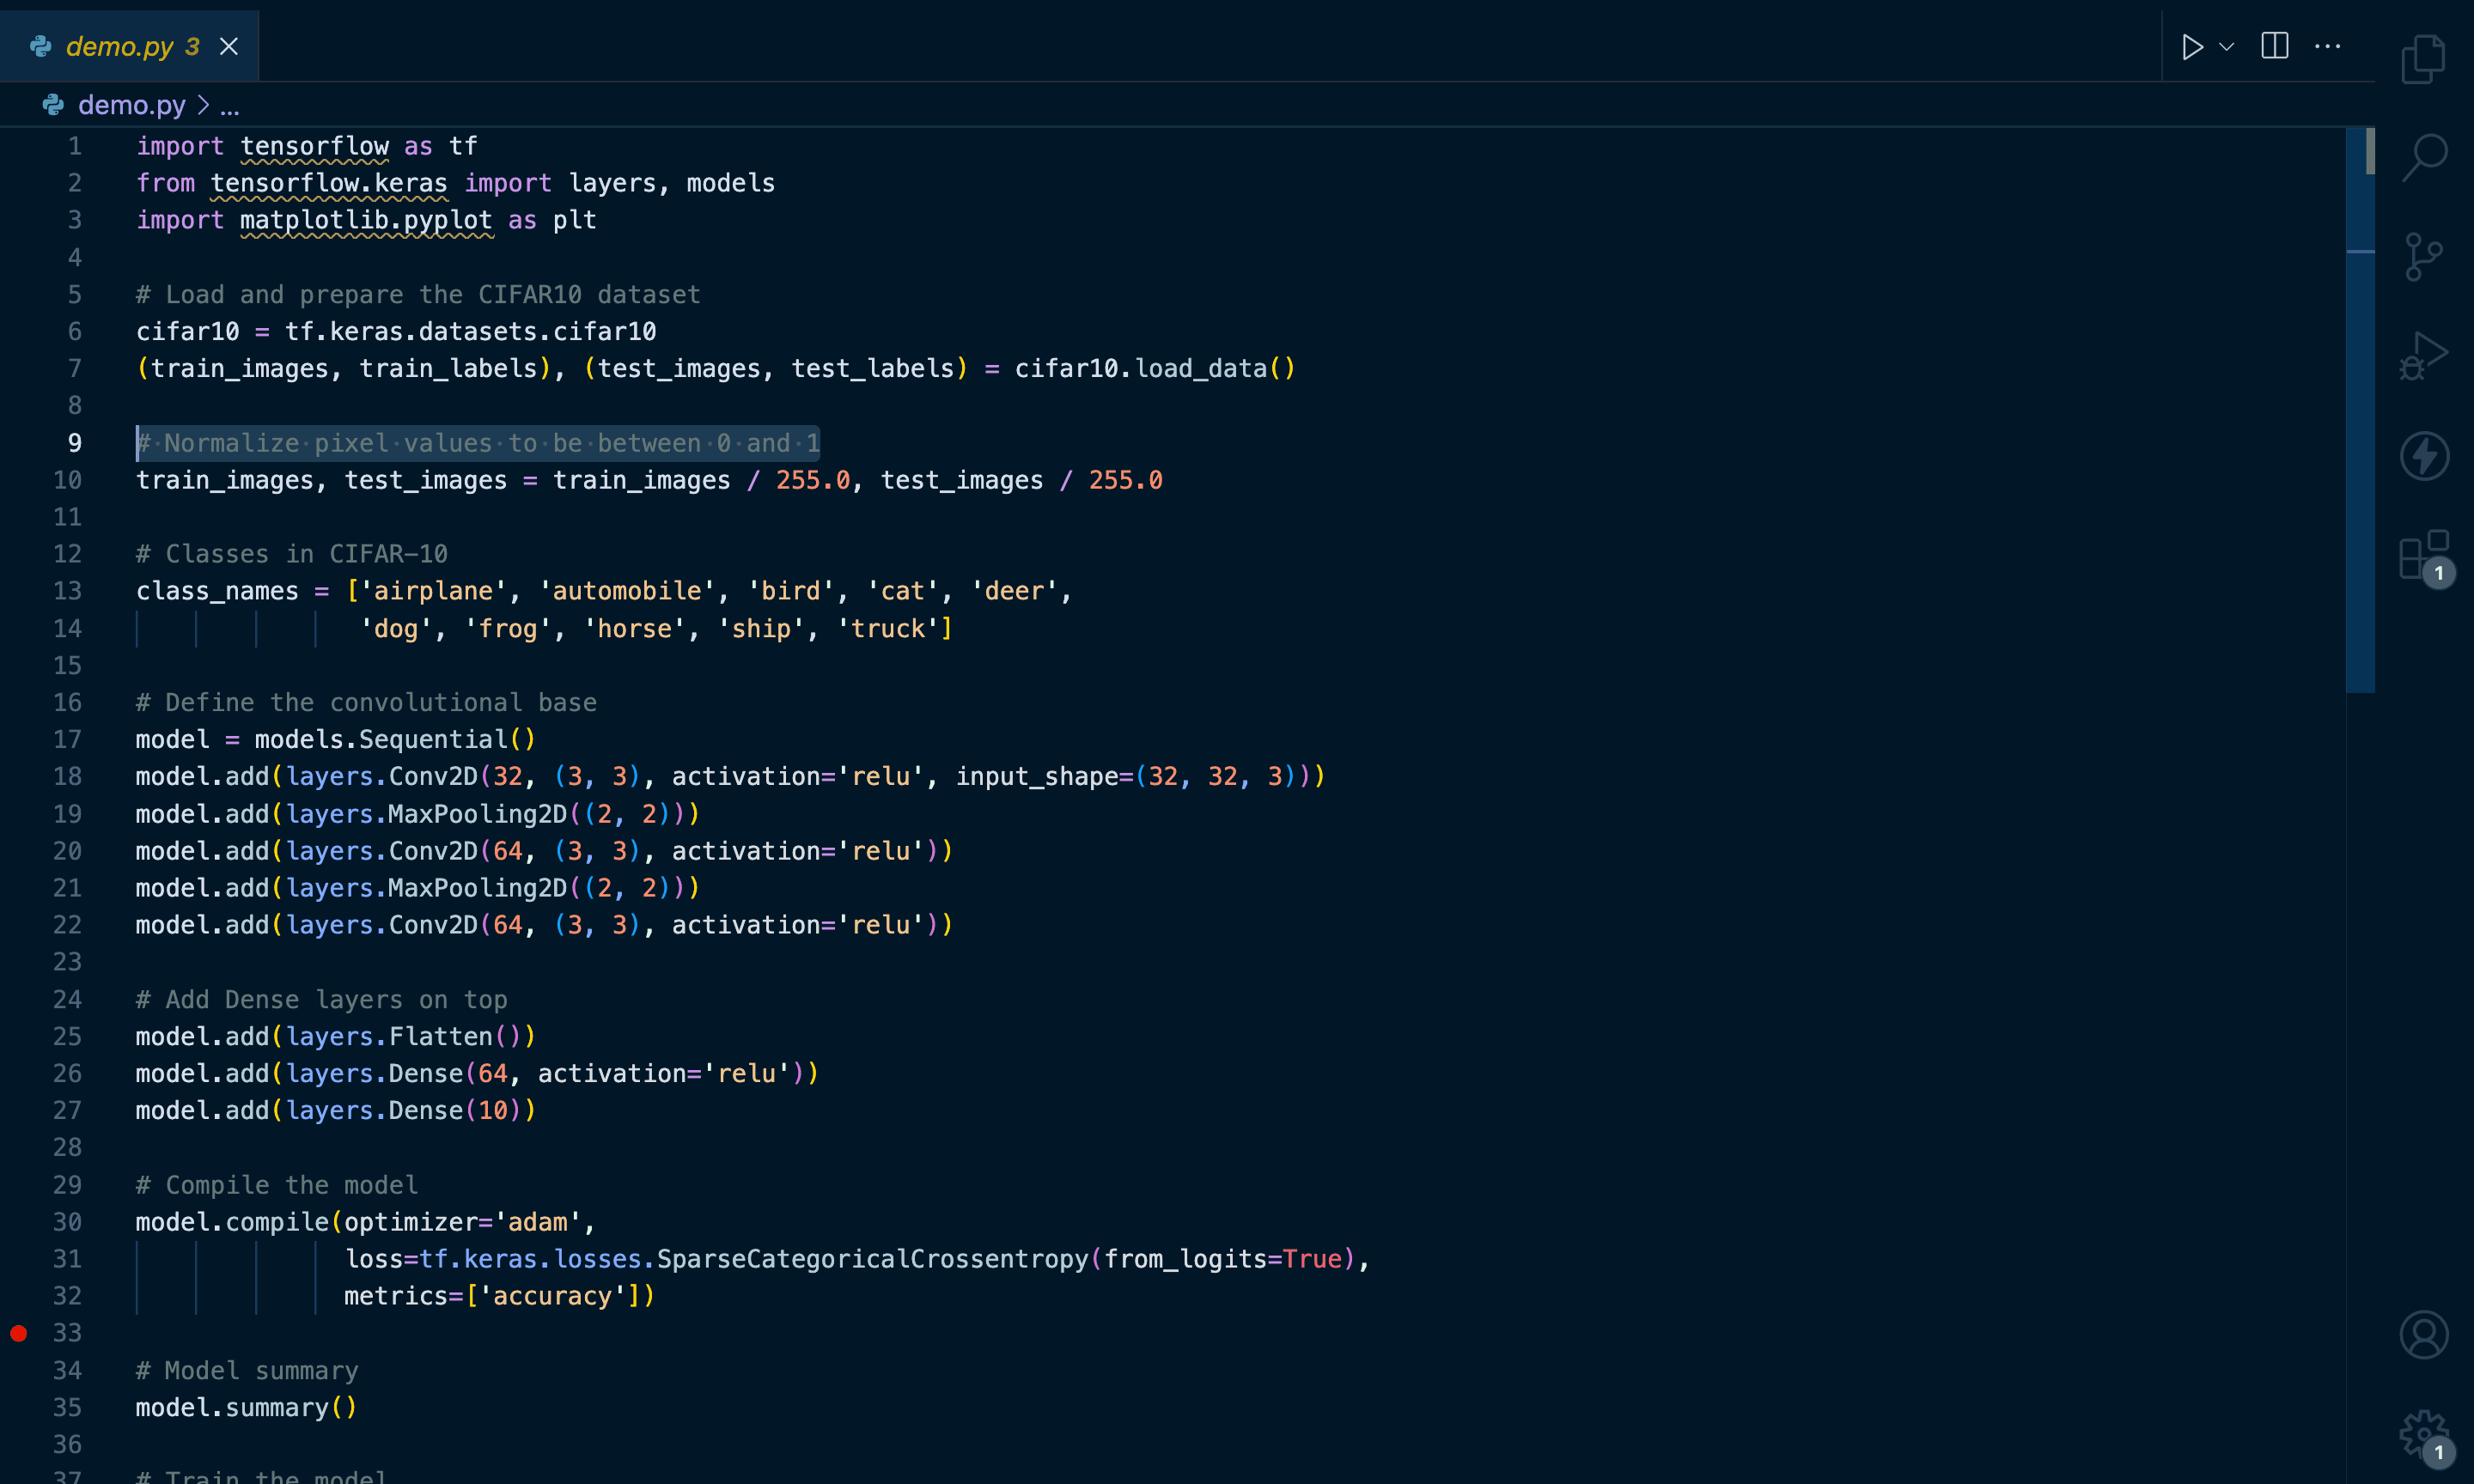Click 'summary' on line 35
Viewport: 2474px width, 1484px height.
coord(277,1408)
